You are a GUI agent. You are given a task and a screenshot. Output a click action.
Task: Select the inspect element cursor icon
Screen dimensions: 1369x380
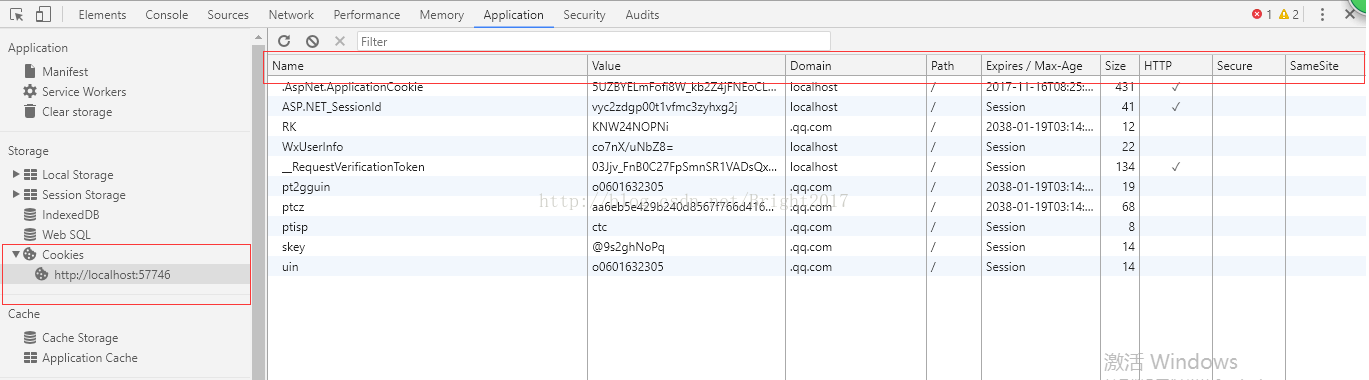point(16,14)
